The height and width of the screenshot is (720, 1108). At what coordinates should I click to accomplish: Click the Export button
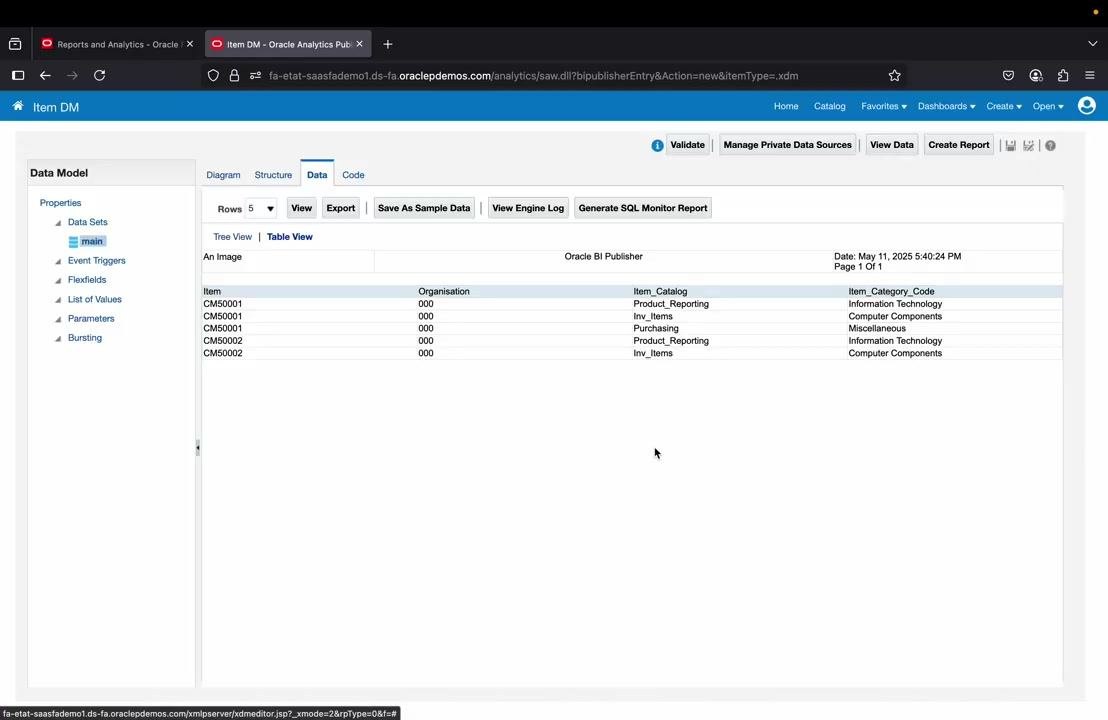point(341,208)
